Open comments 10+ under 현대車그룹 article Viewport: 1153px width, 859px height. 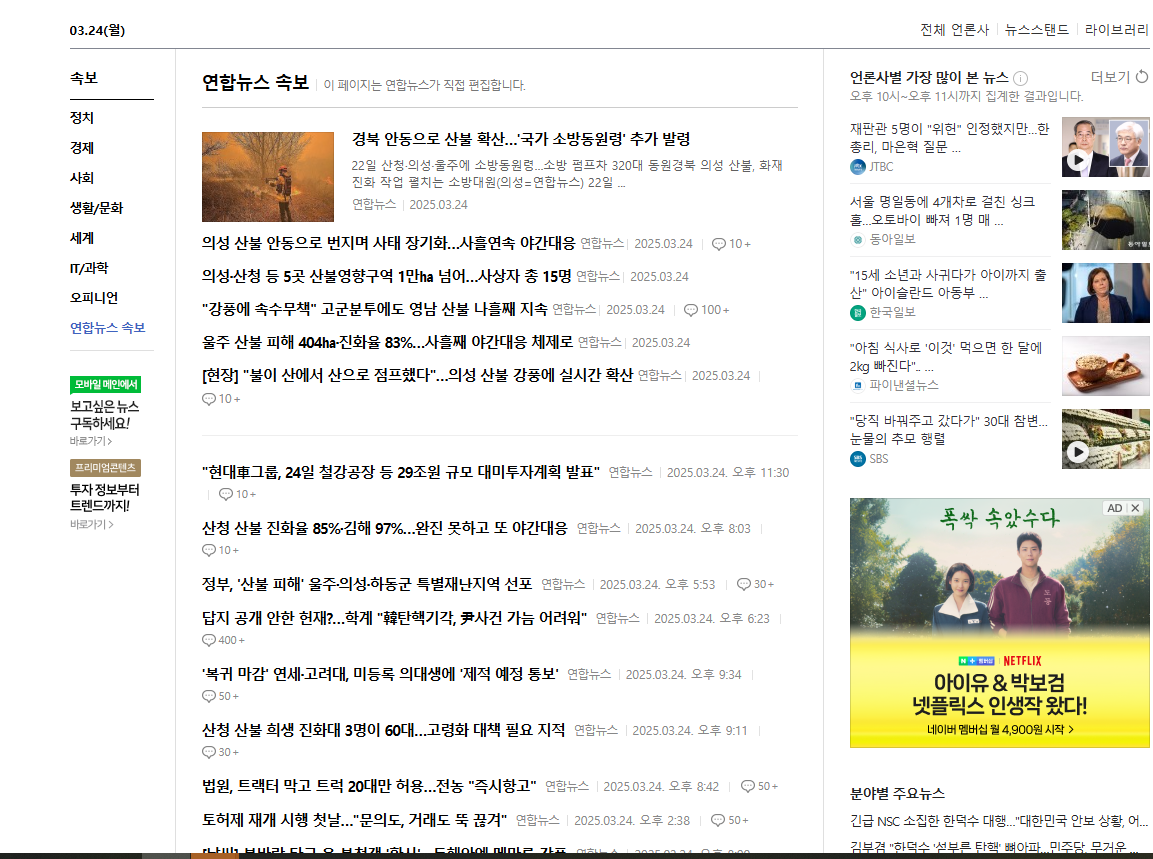238,494
